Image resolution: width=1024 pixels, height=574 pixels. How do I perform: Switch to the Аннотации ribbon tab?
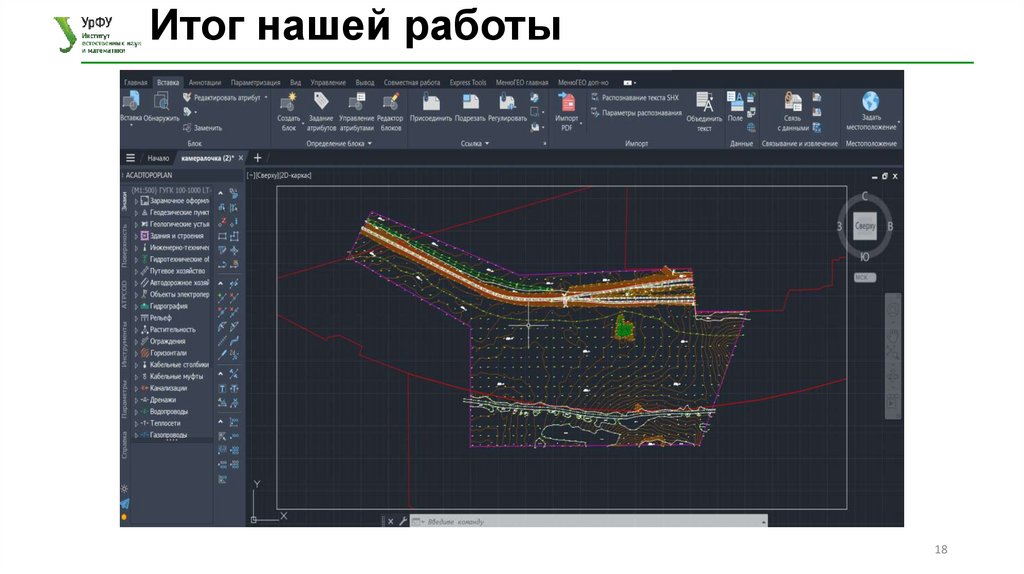[204, 82]
